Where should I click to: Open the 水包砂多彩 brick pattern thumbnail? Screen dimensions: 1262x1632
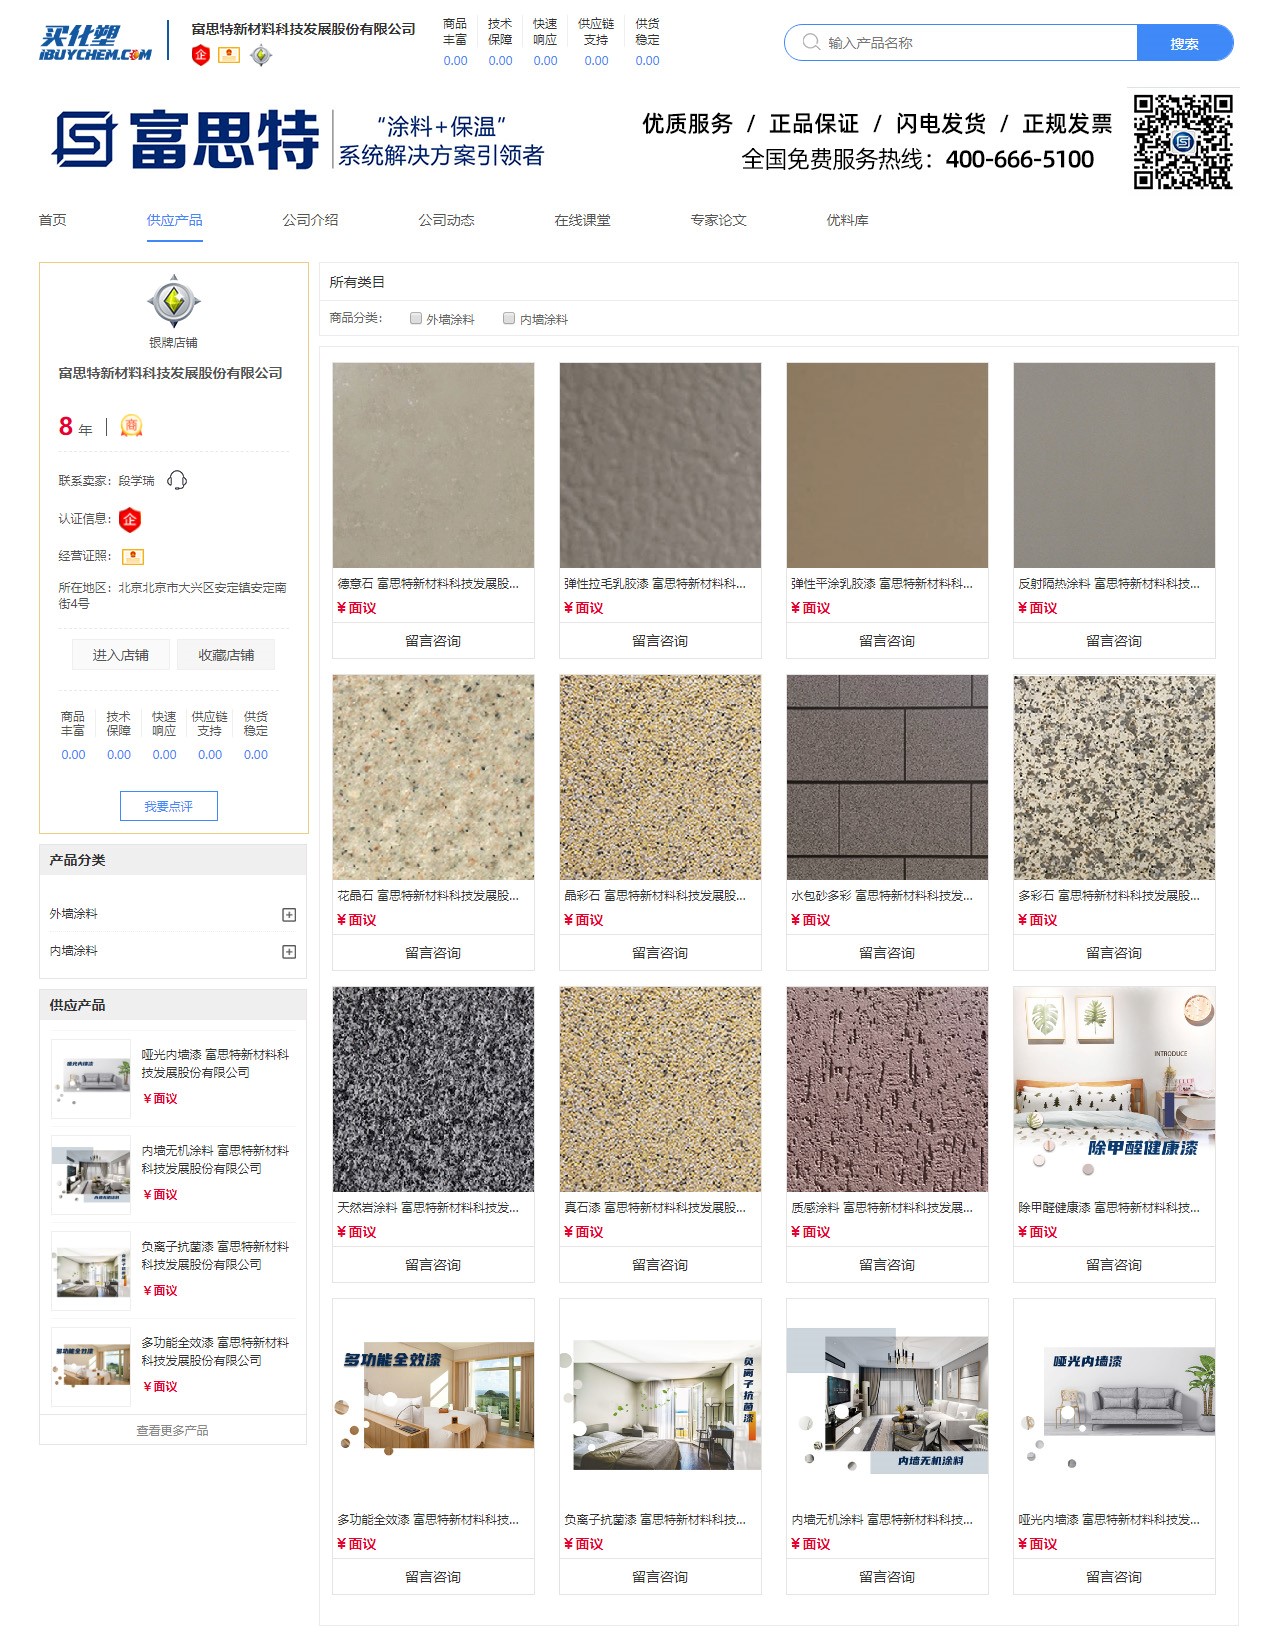887,777
